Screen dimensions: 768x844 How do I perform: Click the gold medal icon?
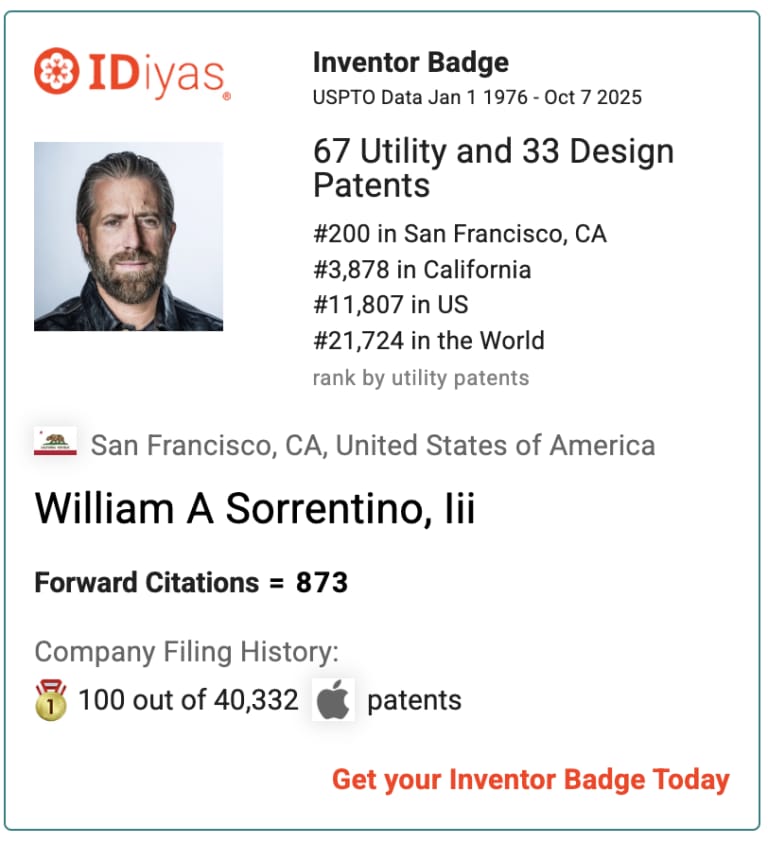pyautogui.click(x=51, y=700)
